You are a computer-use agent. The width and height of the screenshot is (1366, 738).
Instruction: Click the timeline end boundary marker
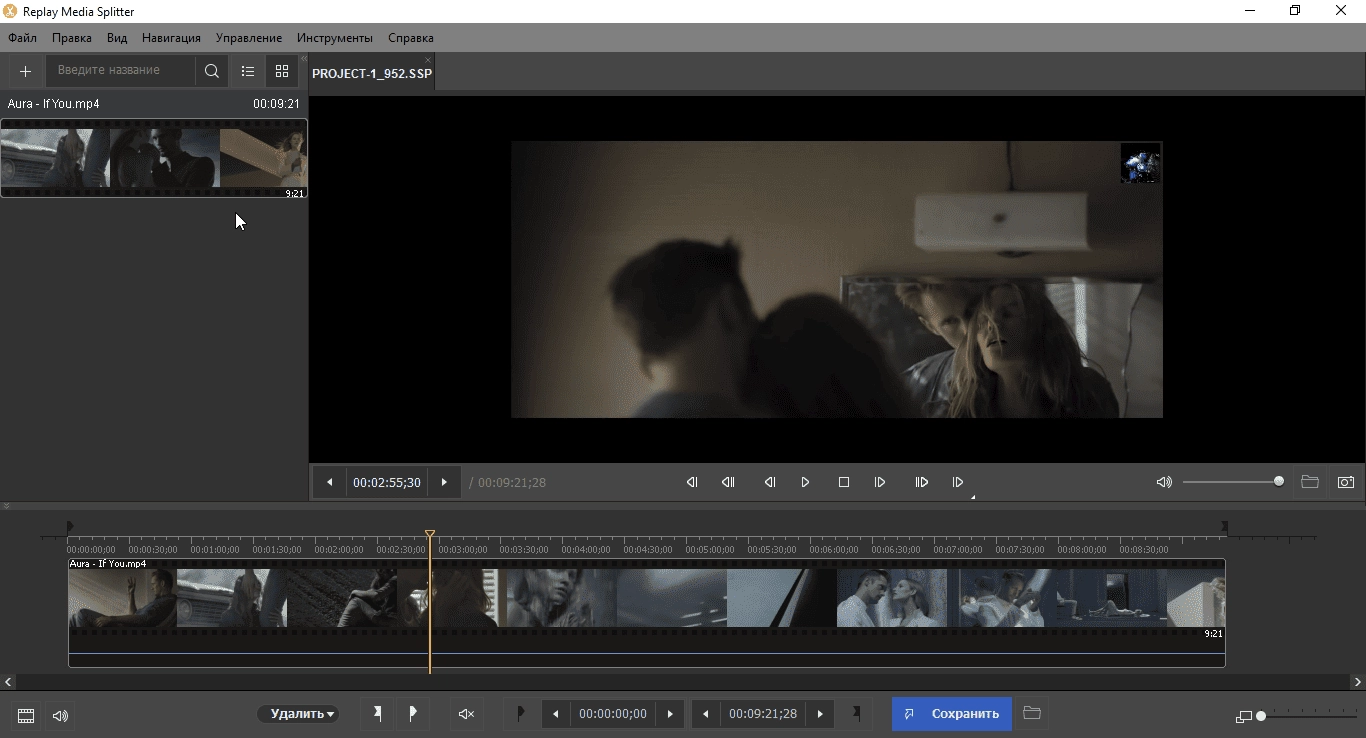point(1224,527)
